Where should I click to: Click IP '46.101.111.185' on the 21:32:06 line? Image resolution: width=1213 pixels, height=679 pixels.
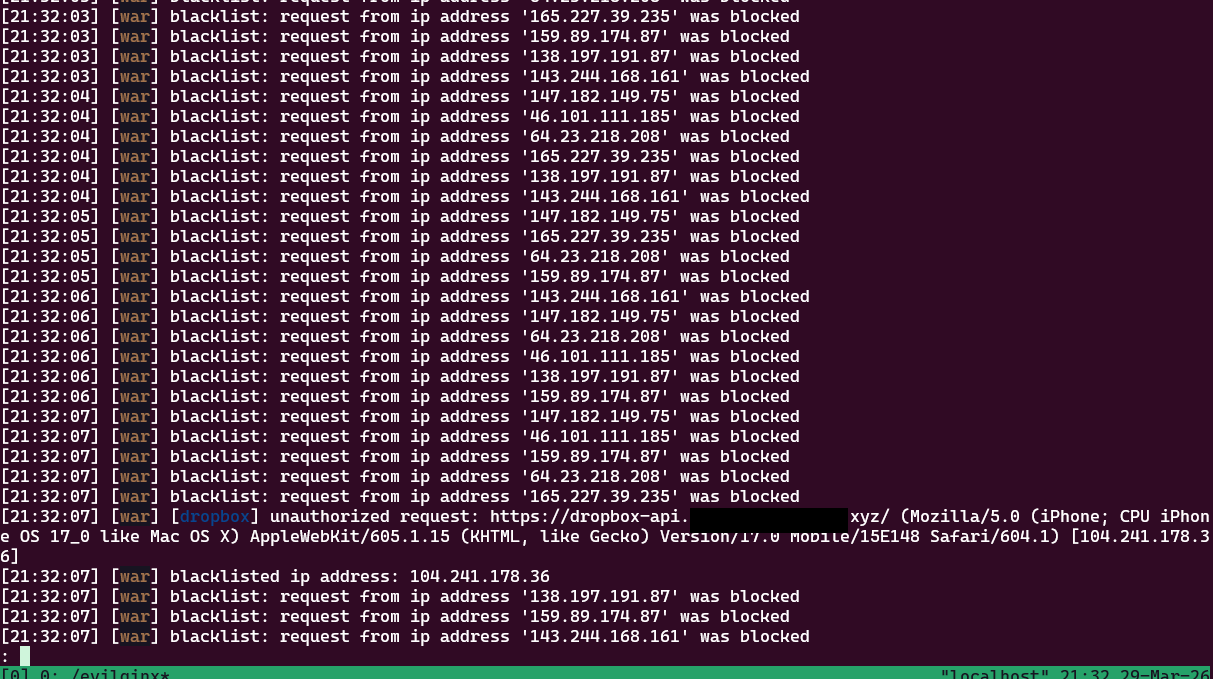(x=599, y=356)
